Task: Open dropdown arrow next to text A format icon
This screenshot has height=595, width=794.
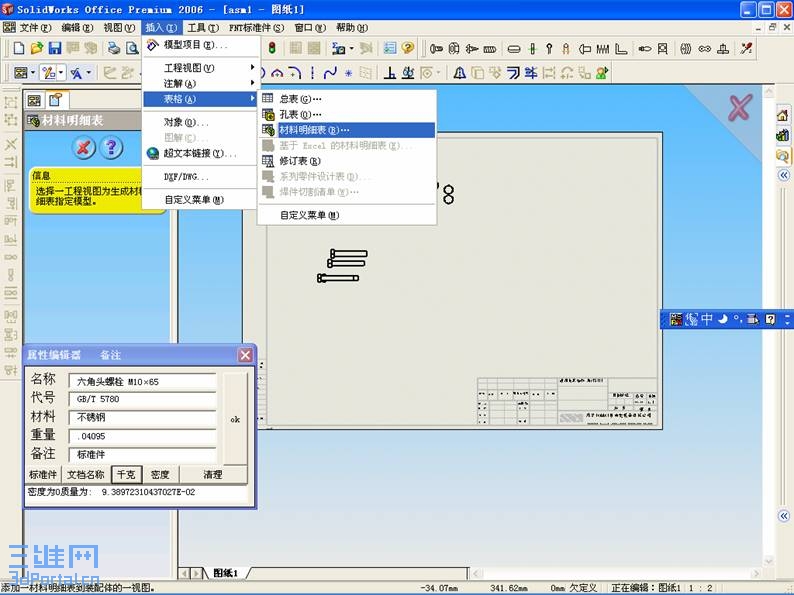Action: (89, 73)
